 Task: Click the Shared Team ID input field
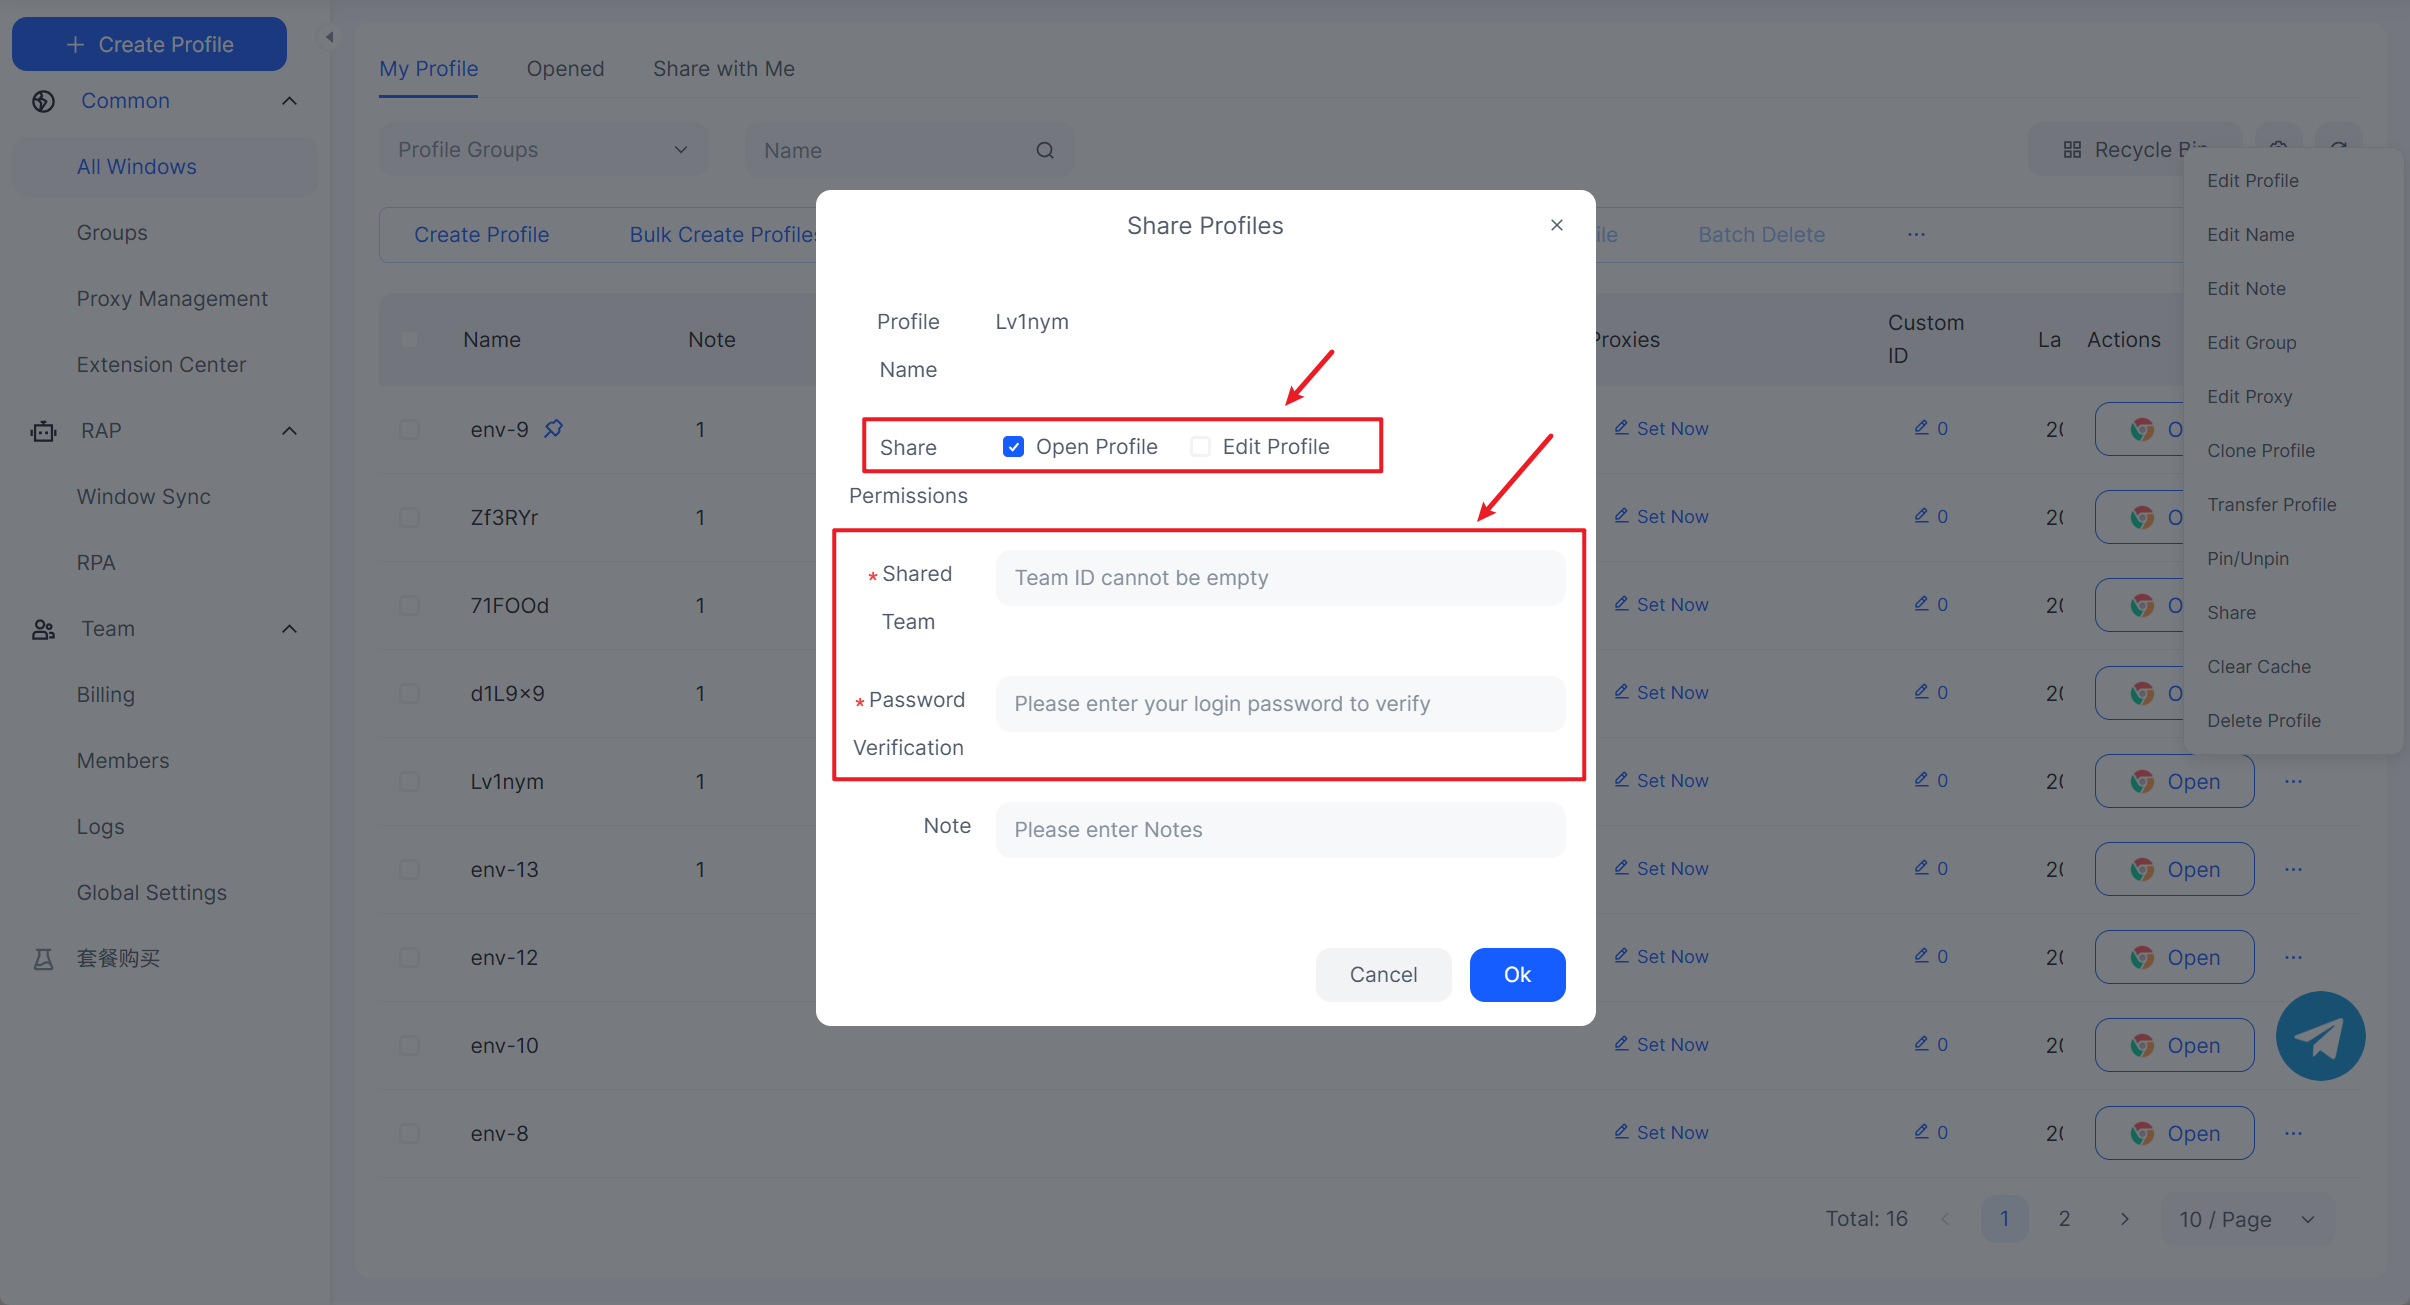pos(1279,578)
